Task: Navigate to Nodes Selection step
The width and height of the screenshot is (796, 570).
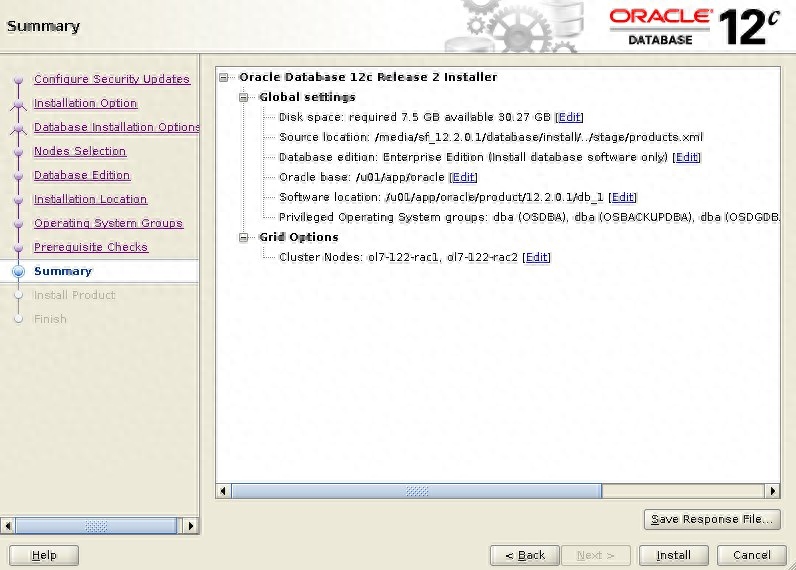Action: click(x=80, y=151)
